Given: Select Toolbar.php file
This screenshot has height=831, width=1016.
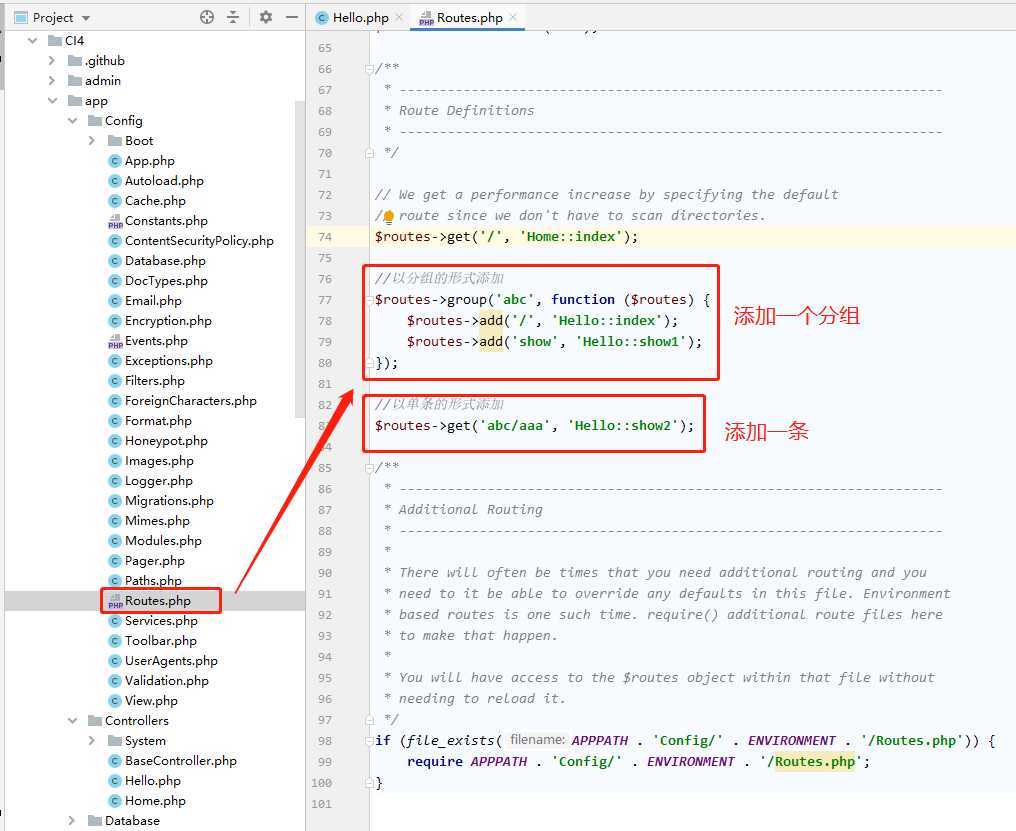Looking at the screenshot, I should pyautogui.click(x=161, y=641).
